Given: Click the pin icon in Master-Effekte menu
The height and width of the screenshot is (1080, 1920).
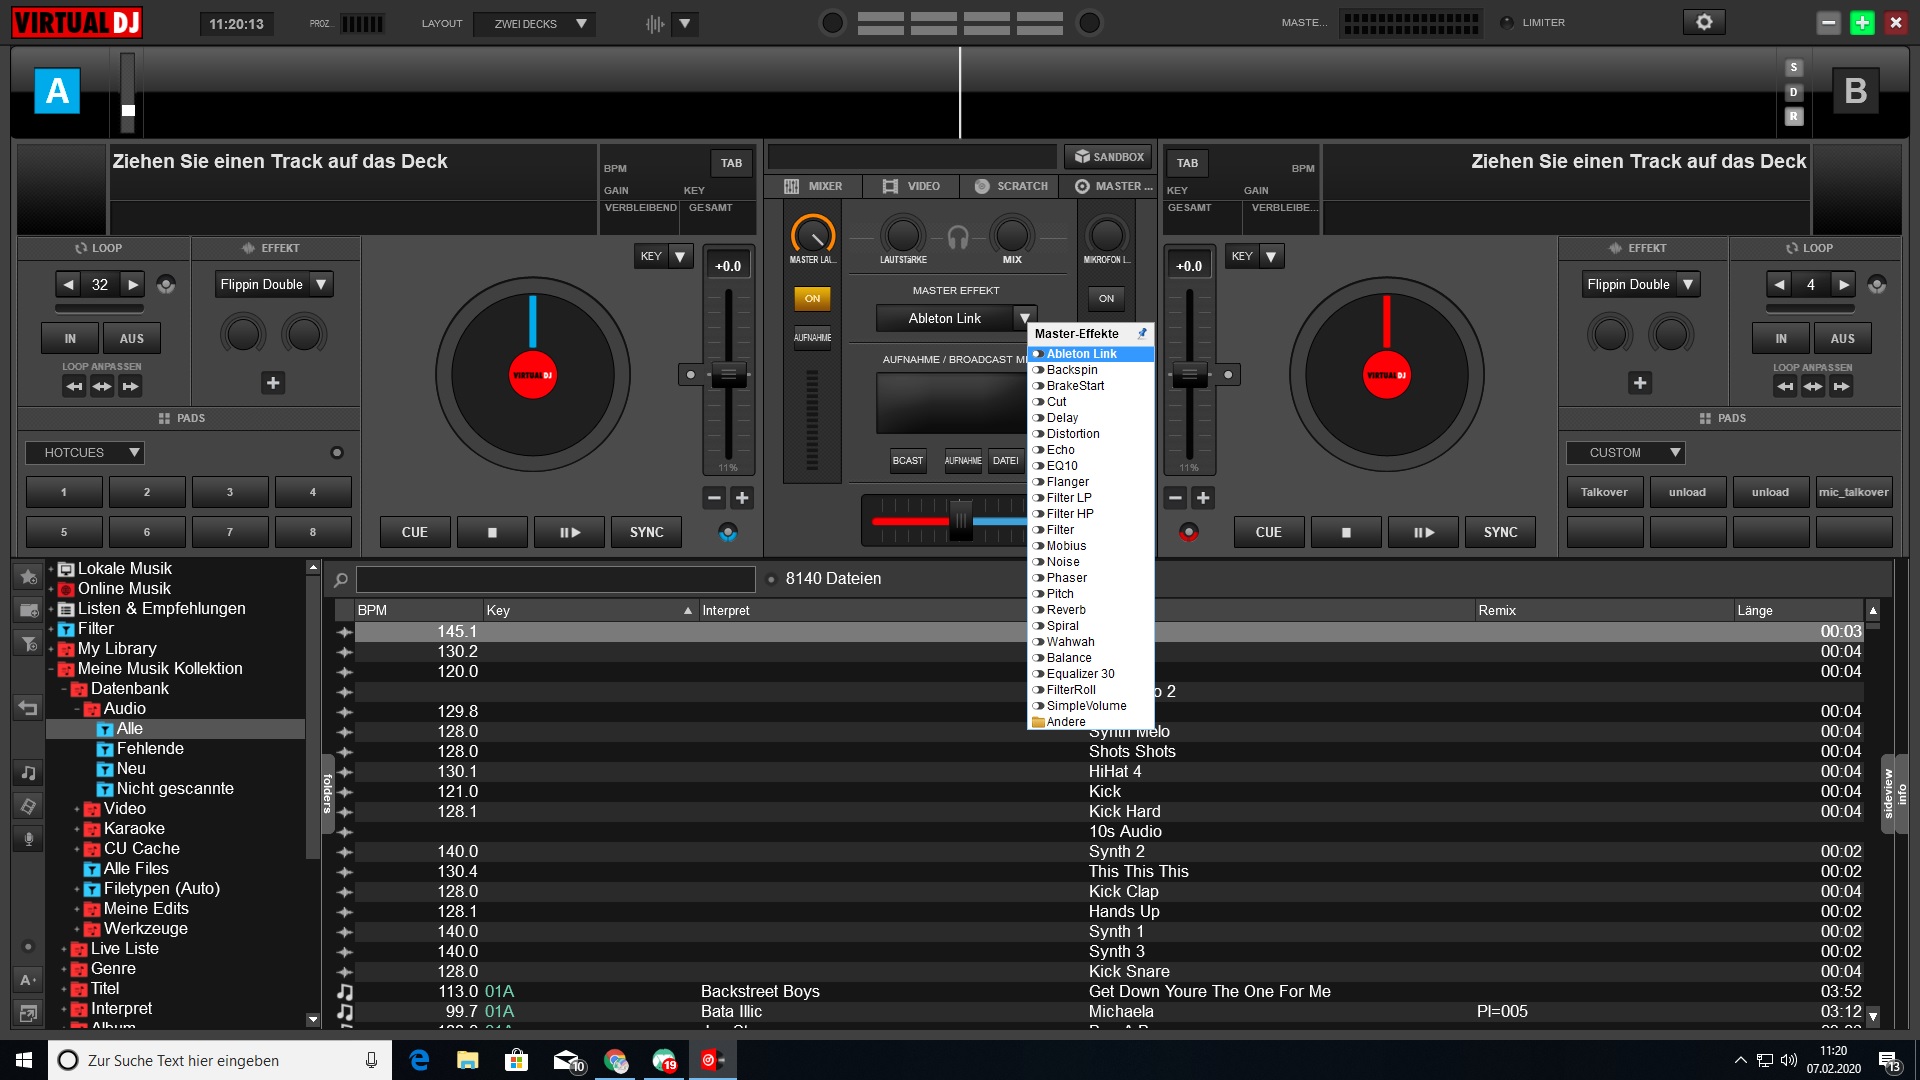Looking at the screenshot, I should coord(1142,334).
